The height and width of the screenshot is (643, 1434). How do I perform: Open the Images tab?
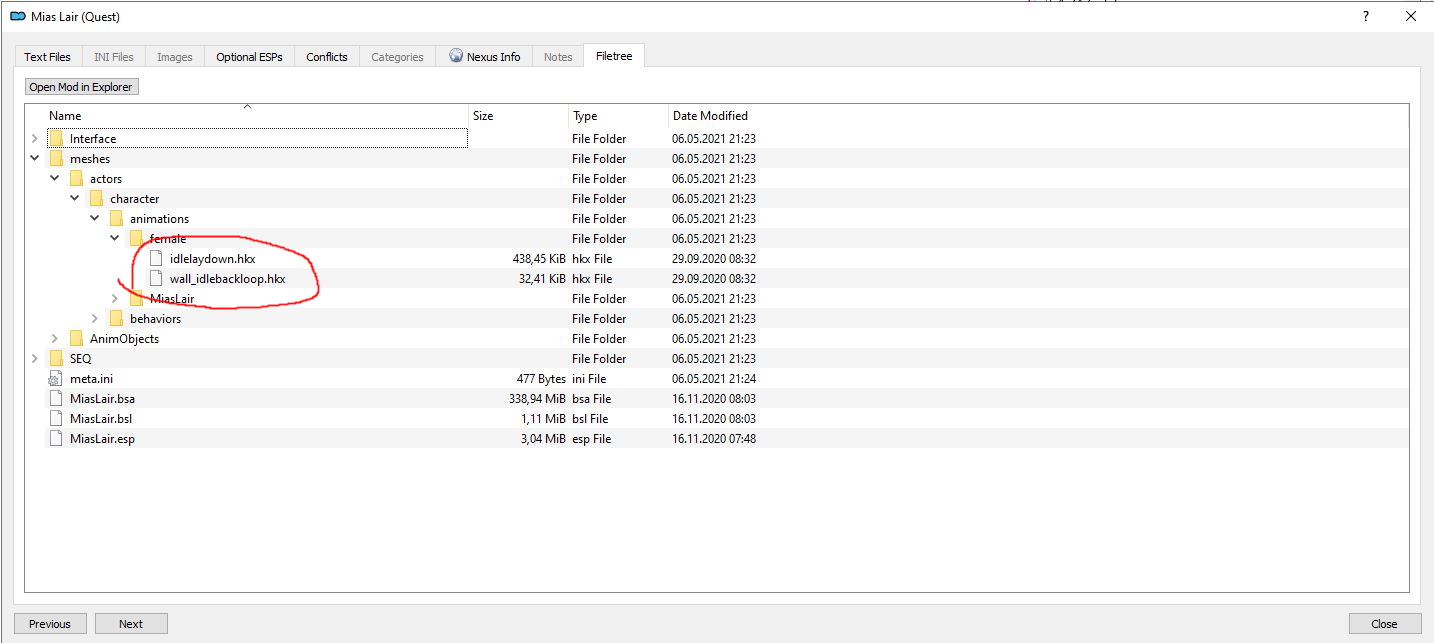point(174,57)
